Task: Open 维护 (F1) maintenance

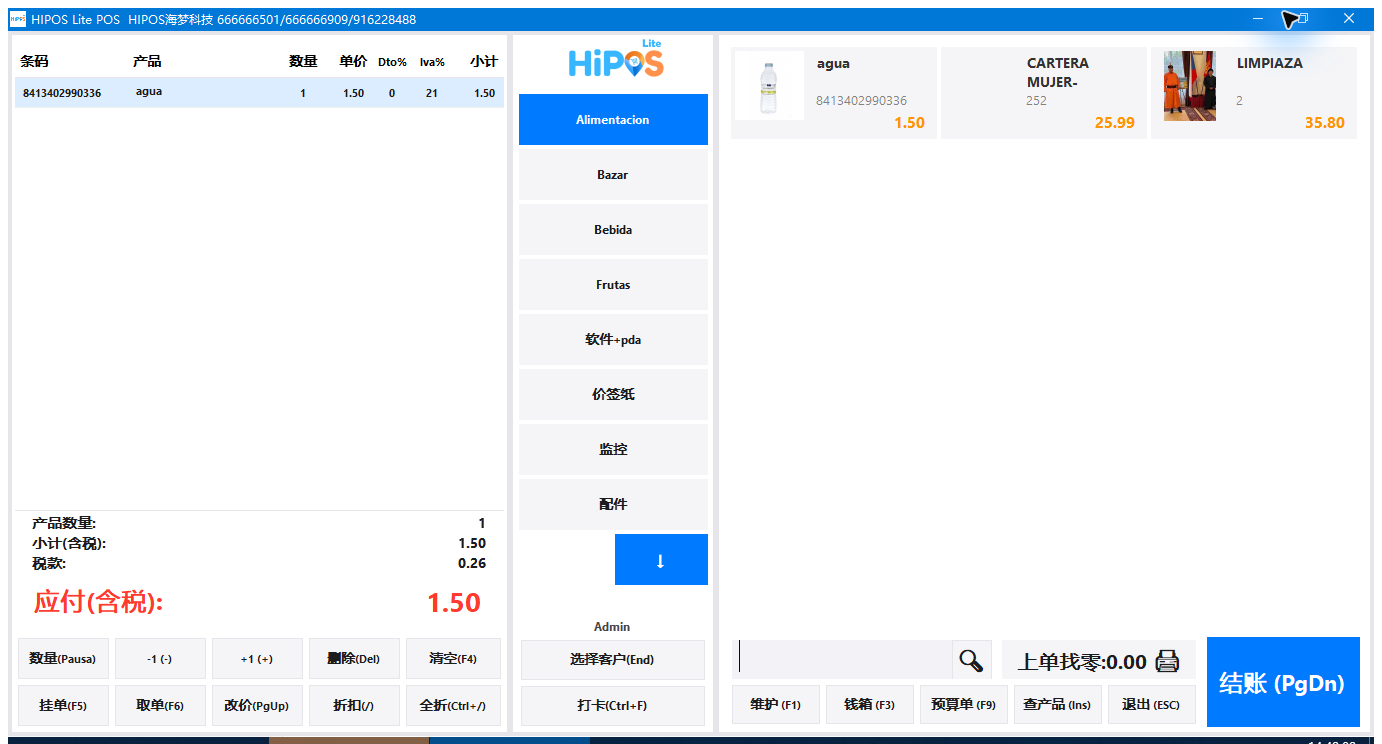Action: pos(776,705)
